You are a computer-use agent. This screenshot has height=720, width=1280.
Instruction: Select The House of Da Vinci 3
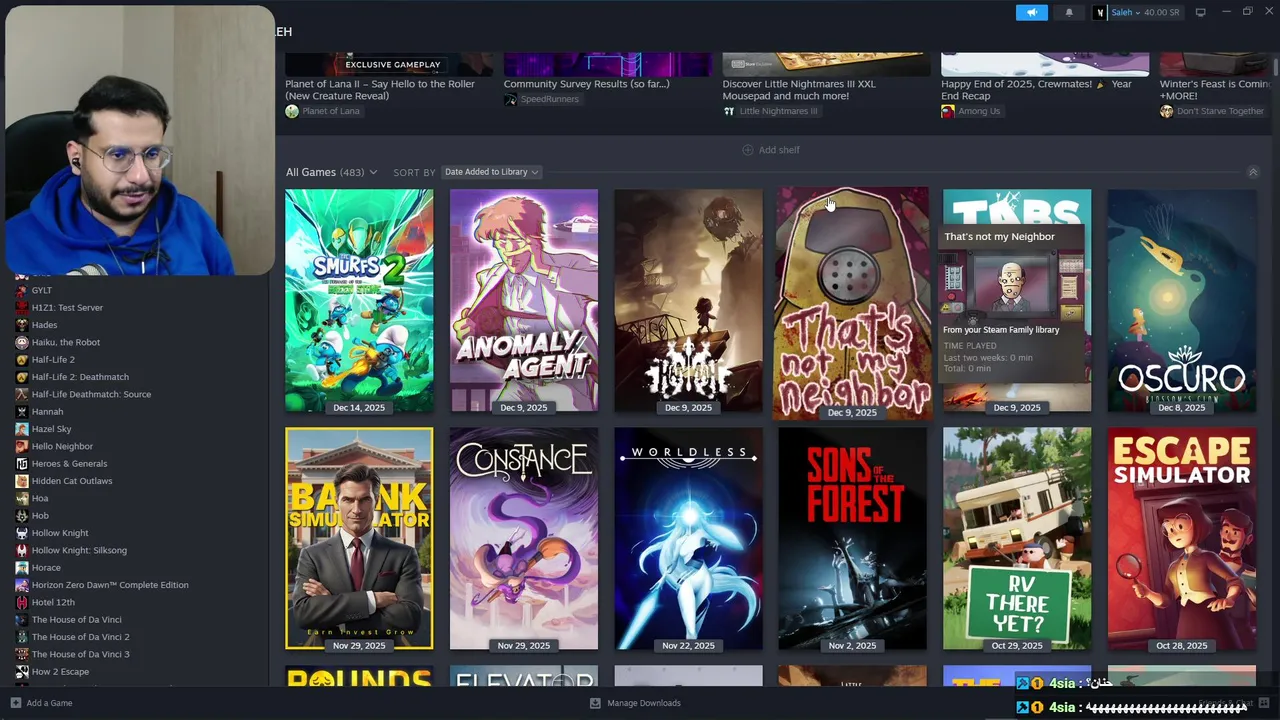pyautogui.click(x=80, y=654)
